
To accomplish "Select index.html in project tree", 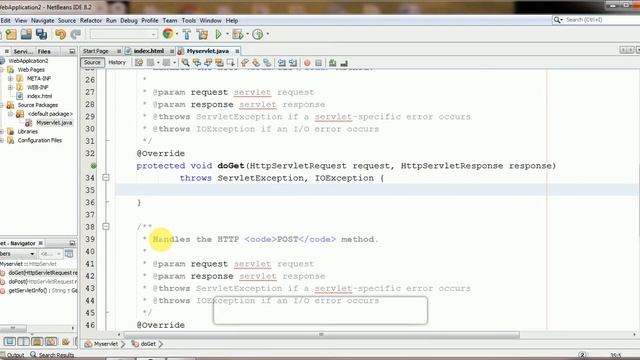I will point(39,96).
